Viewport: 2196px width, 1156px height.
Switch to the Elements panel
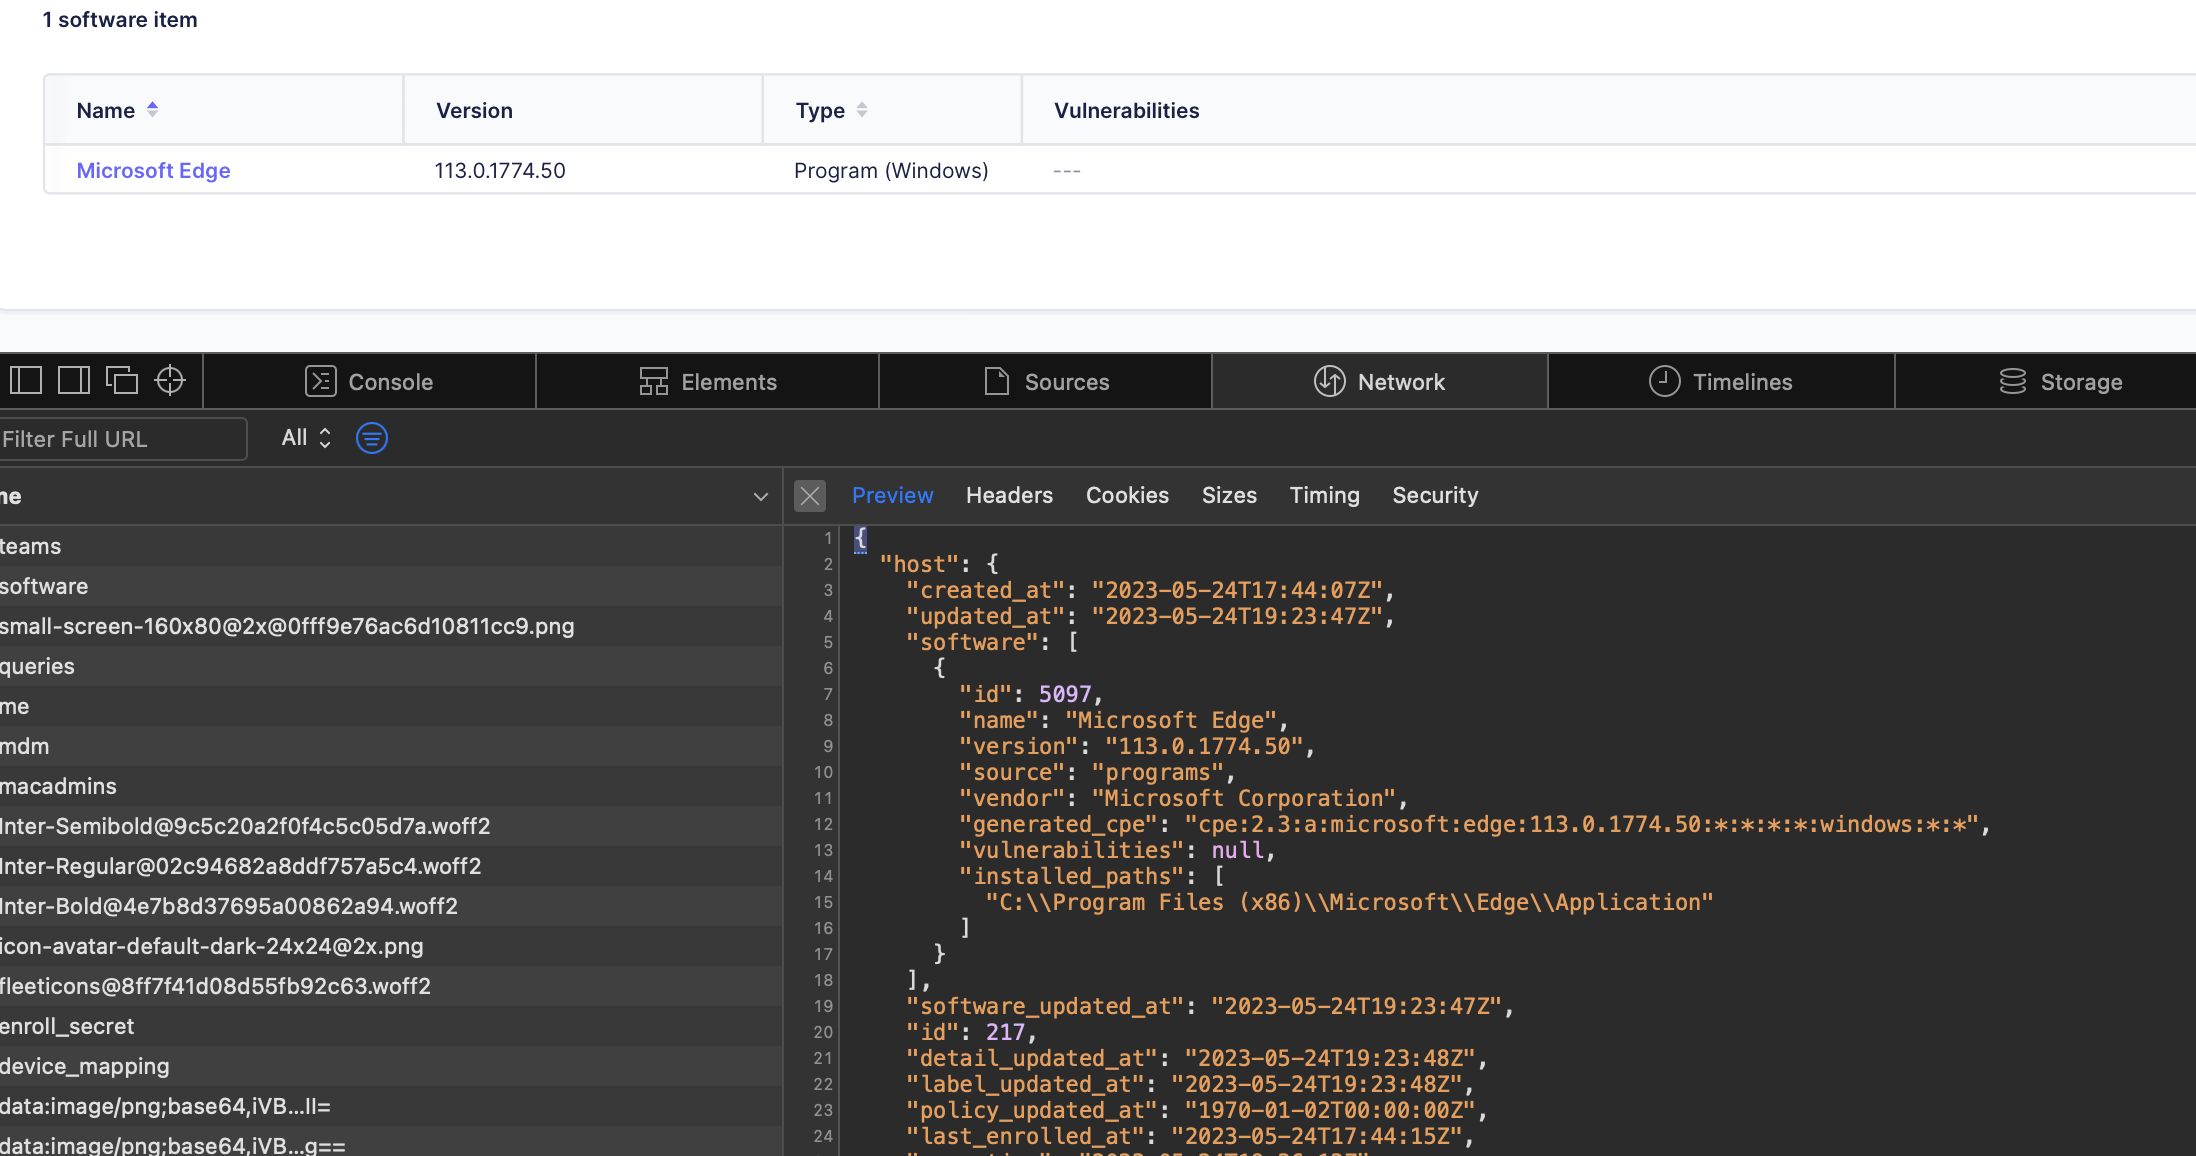coord(708,381)
